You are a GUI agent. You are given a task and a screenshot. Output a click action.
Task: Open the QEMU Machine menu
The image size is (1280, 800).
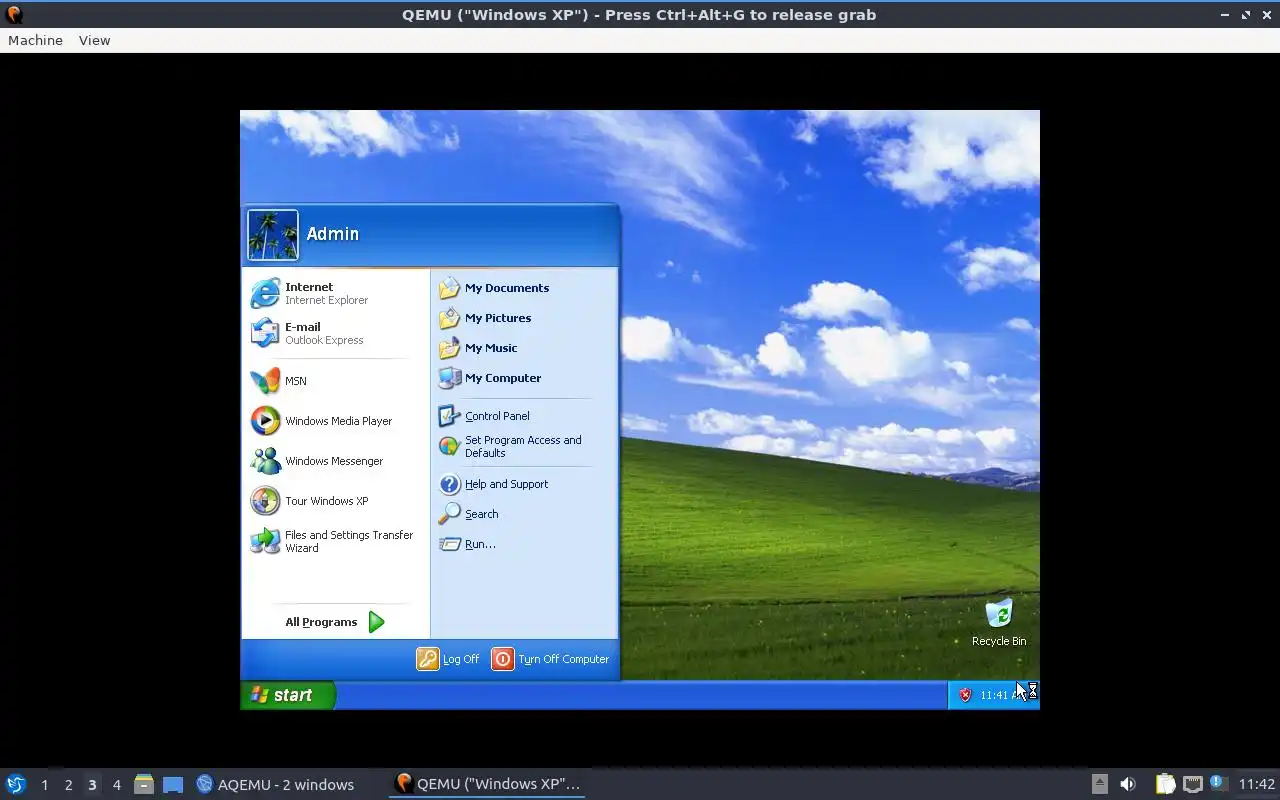(x=35, y=40)
